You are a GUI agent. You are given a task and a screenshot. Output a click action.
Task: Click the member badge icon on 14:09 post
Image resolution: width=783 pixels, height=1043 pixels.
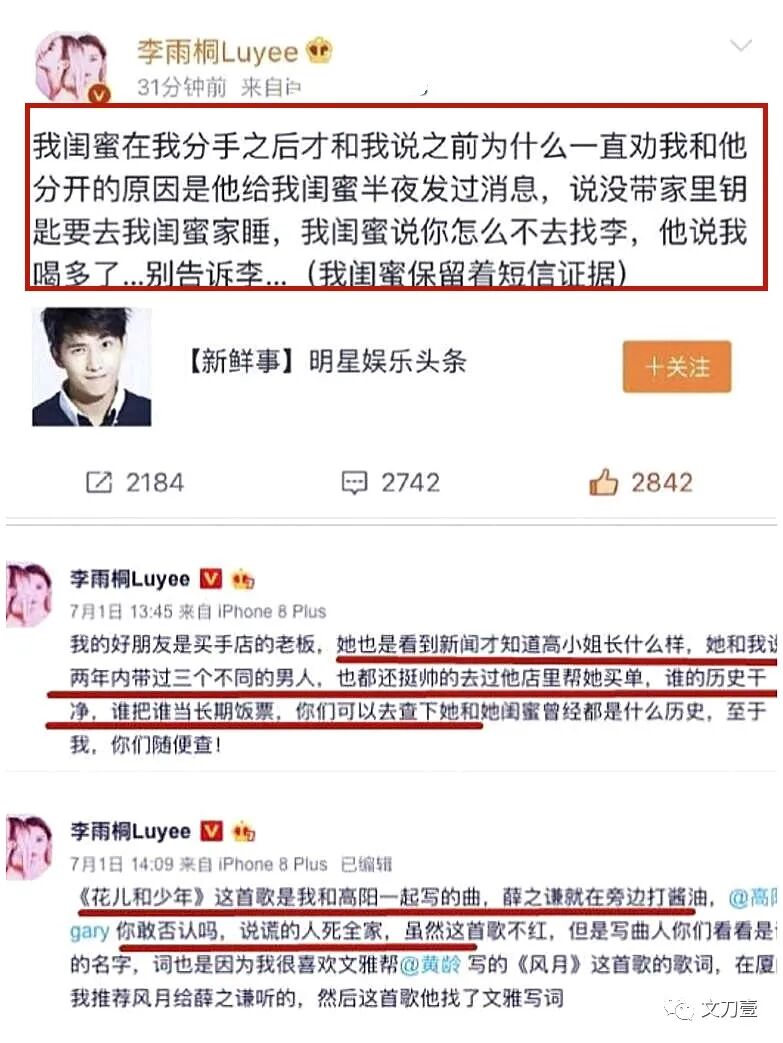click(x=243, y=832)
